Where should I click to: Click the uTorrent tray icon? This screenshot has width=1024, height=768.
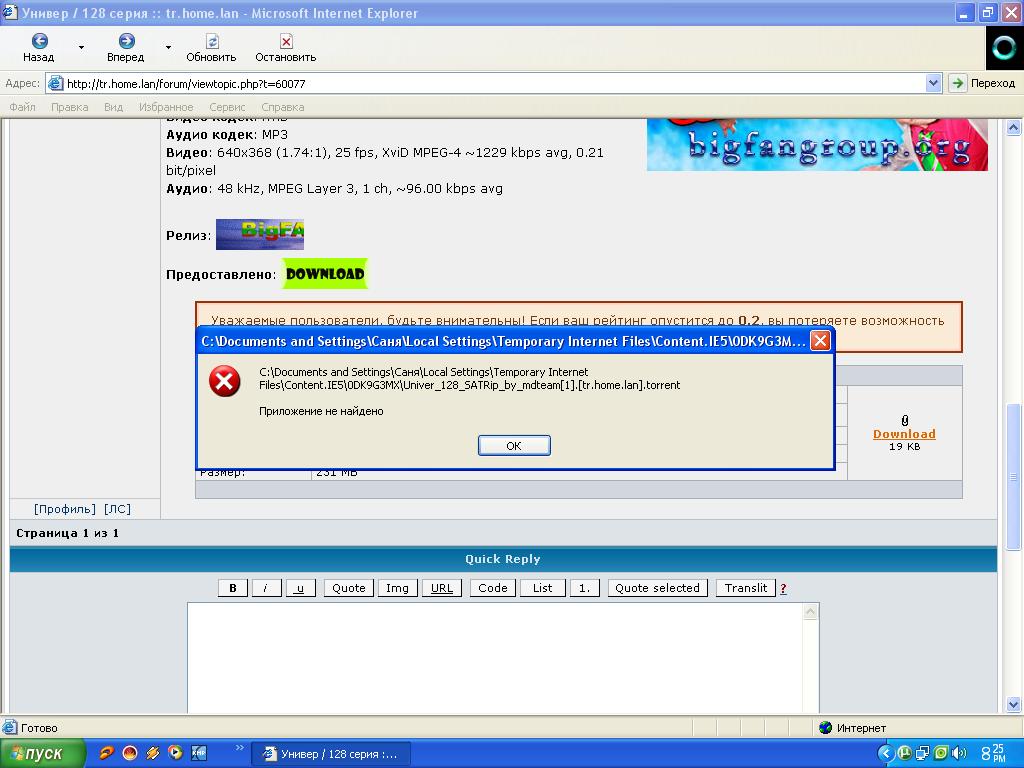[904, 754]
